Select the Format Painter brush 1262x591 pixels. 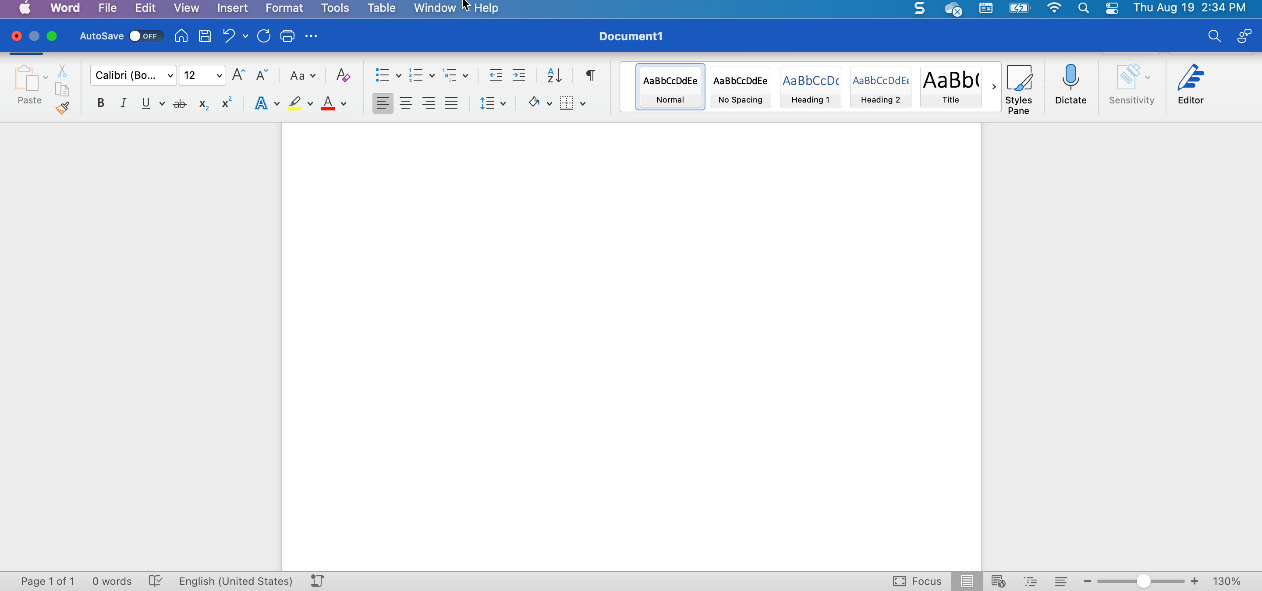point(62,108)
